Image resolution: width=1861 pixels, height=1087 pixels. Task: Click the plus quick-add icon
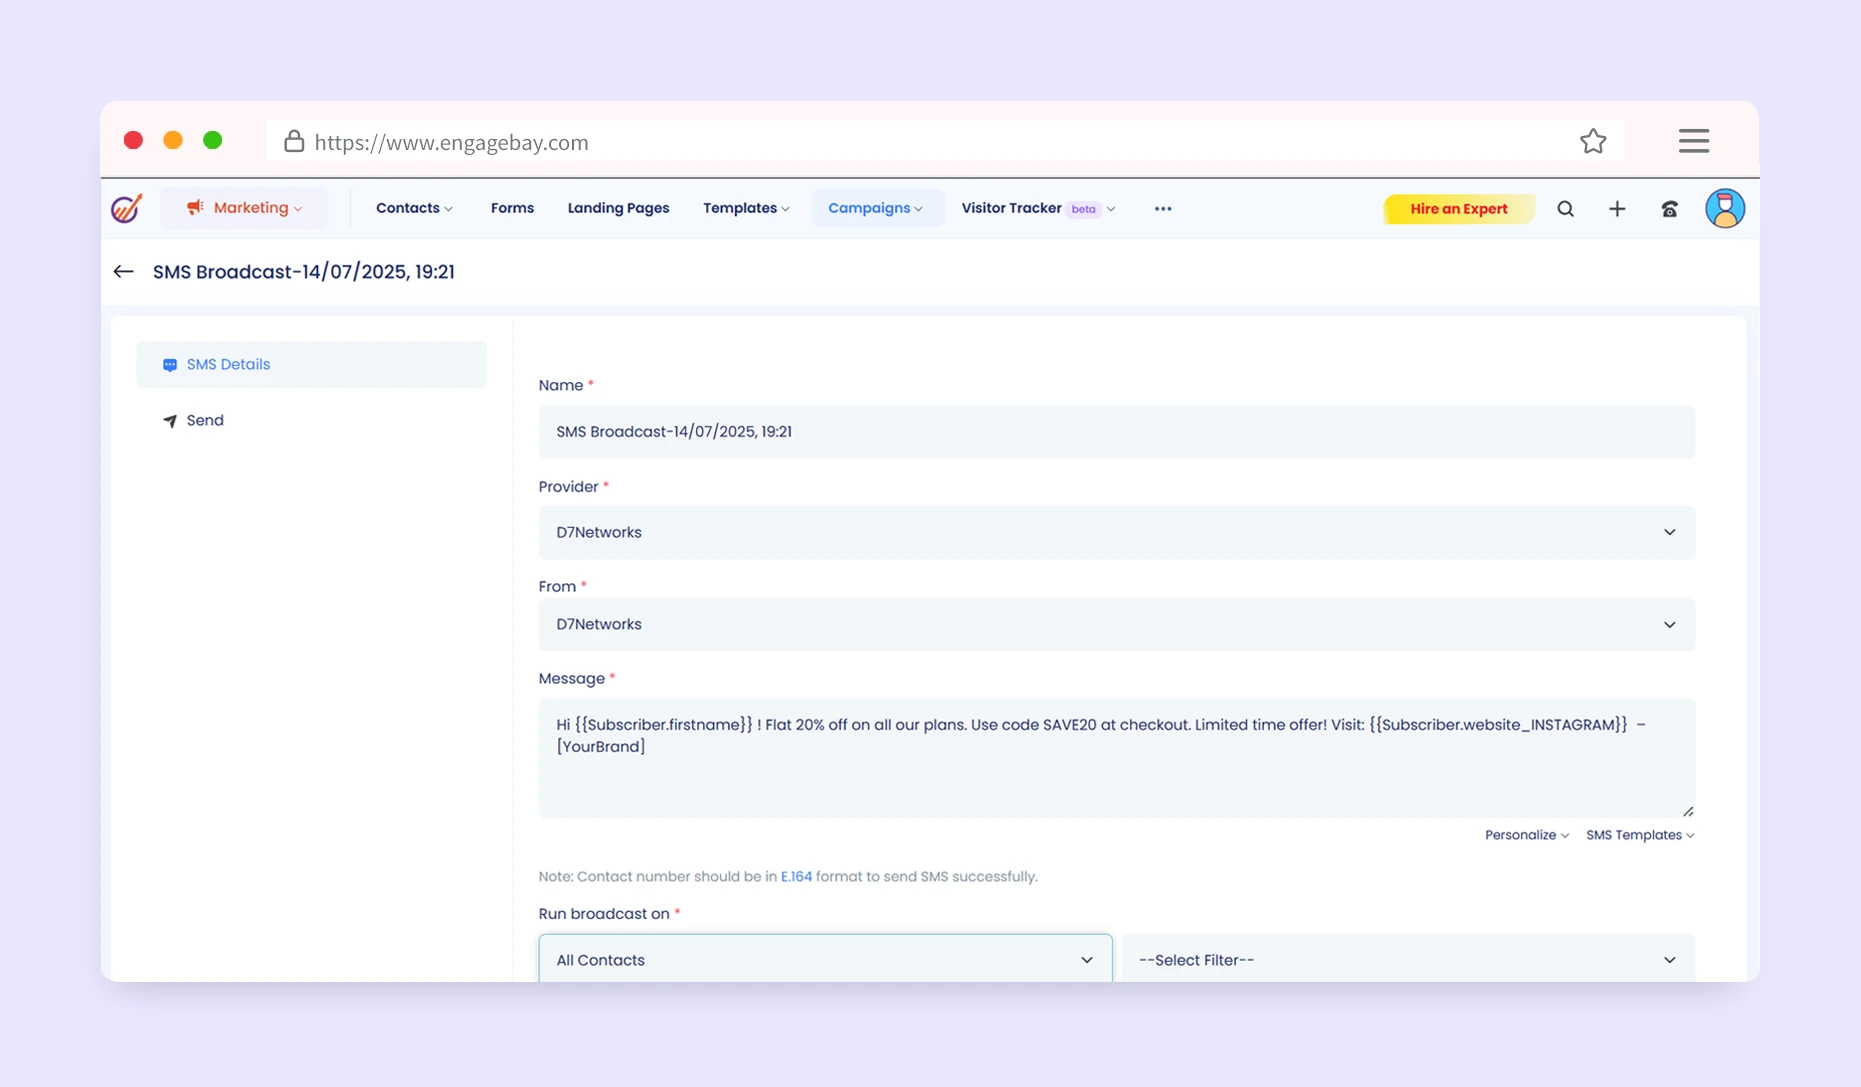tap(1617, 209)
